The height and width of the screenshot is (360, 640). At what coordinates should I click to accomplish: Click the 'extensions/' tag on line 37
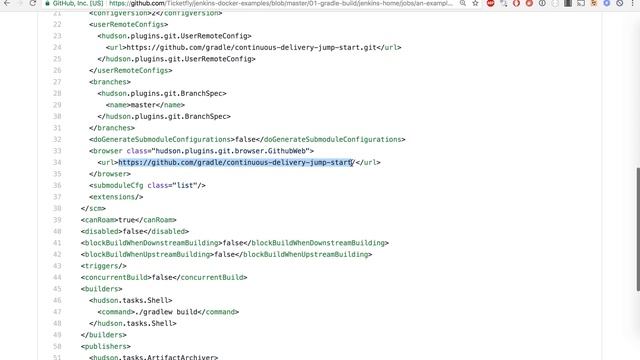pos(116,197)
